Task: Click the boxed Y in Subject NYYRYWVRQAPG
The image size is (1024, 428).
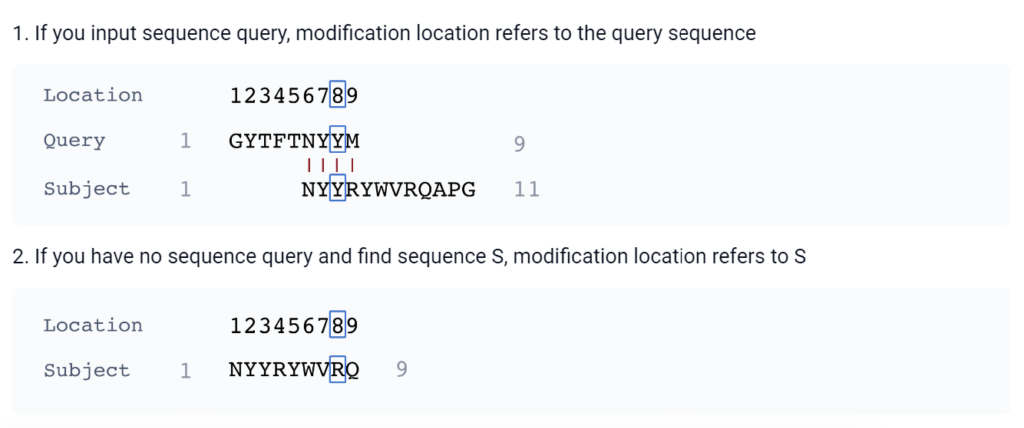Action: (x=338, y=189)
